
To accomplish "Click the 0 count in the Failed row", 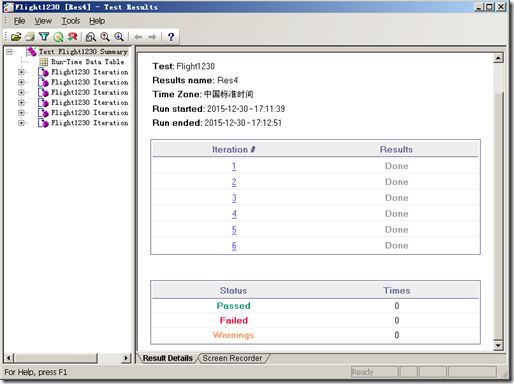I will (397, 321).
